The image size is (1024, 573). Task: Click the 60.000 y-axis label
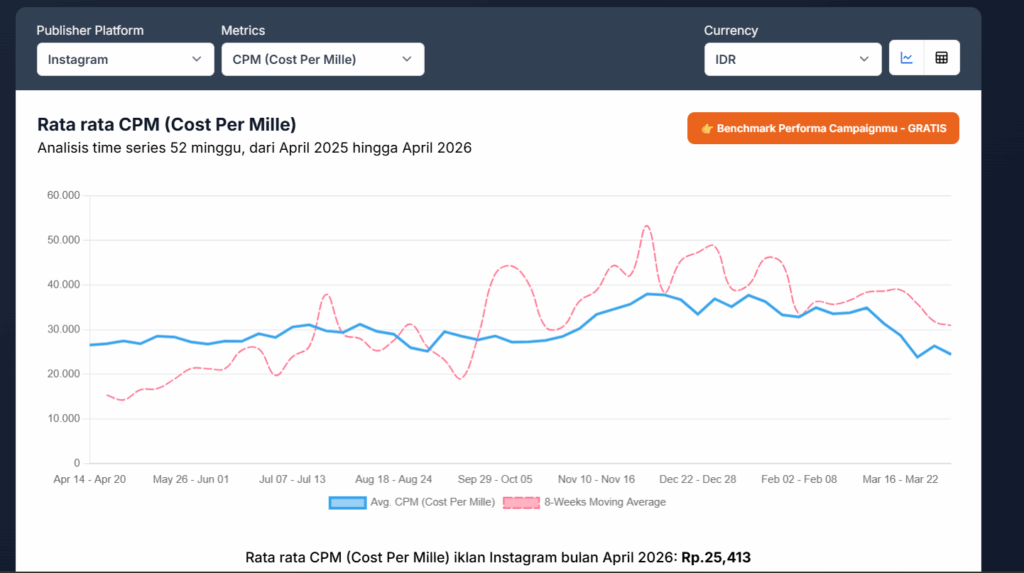(x=63, y=195)
